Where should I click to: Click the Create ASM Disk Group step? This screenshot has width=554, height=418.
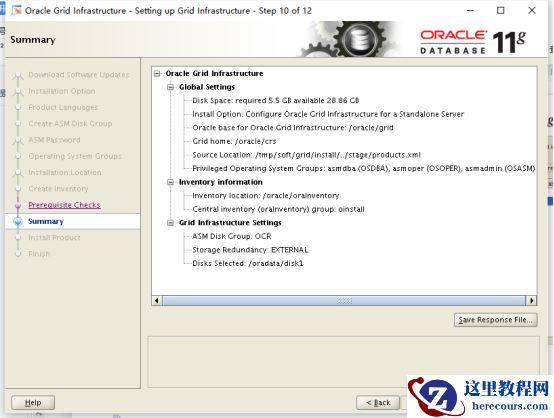(70, 124)
